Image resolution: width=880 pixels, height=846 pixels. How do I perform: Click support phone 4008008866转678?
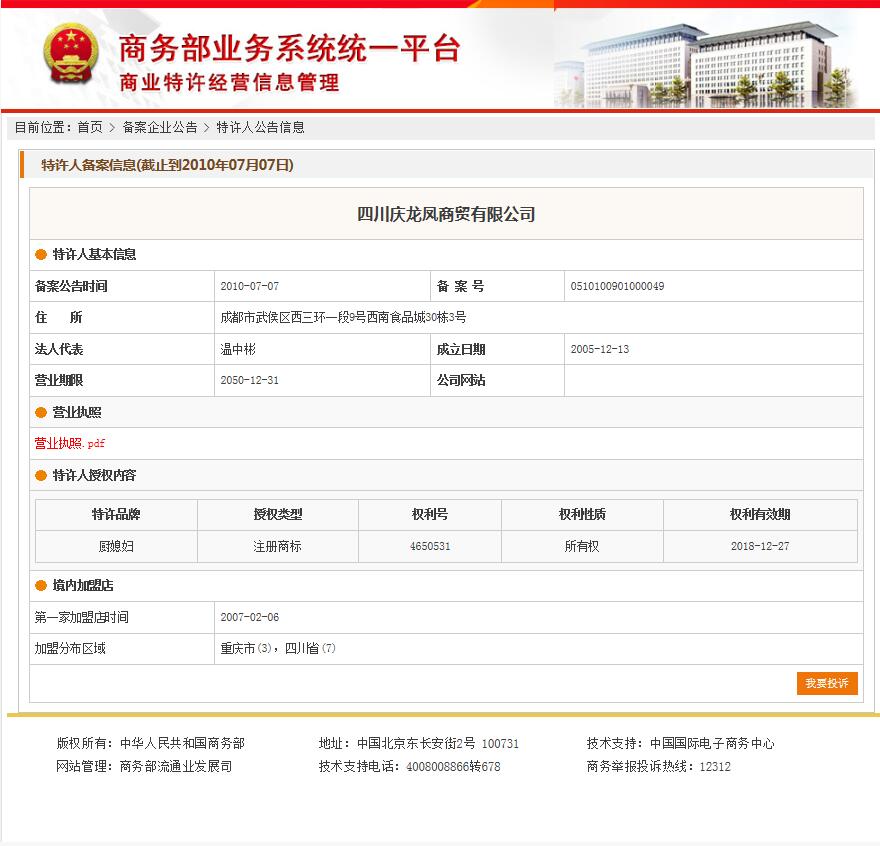(453, 766)
